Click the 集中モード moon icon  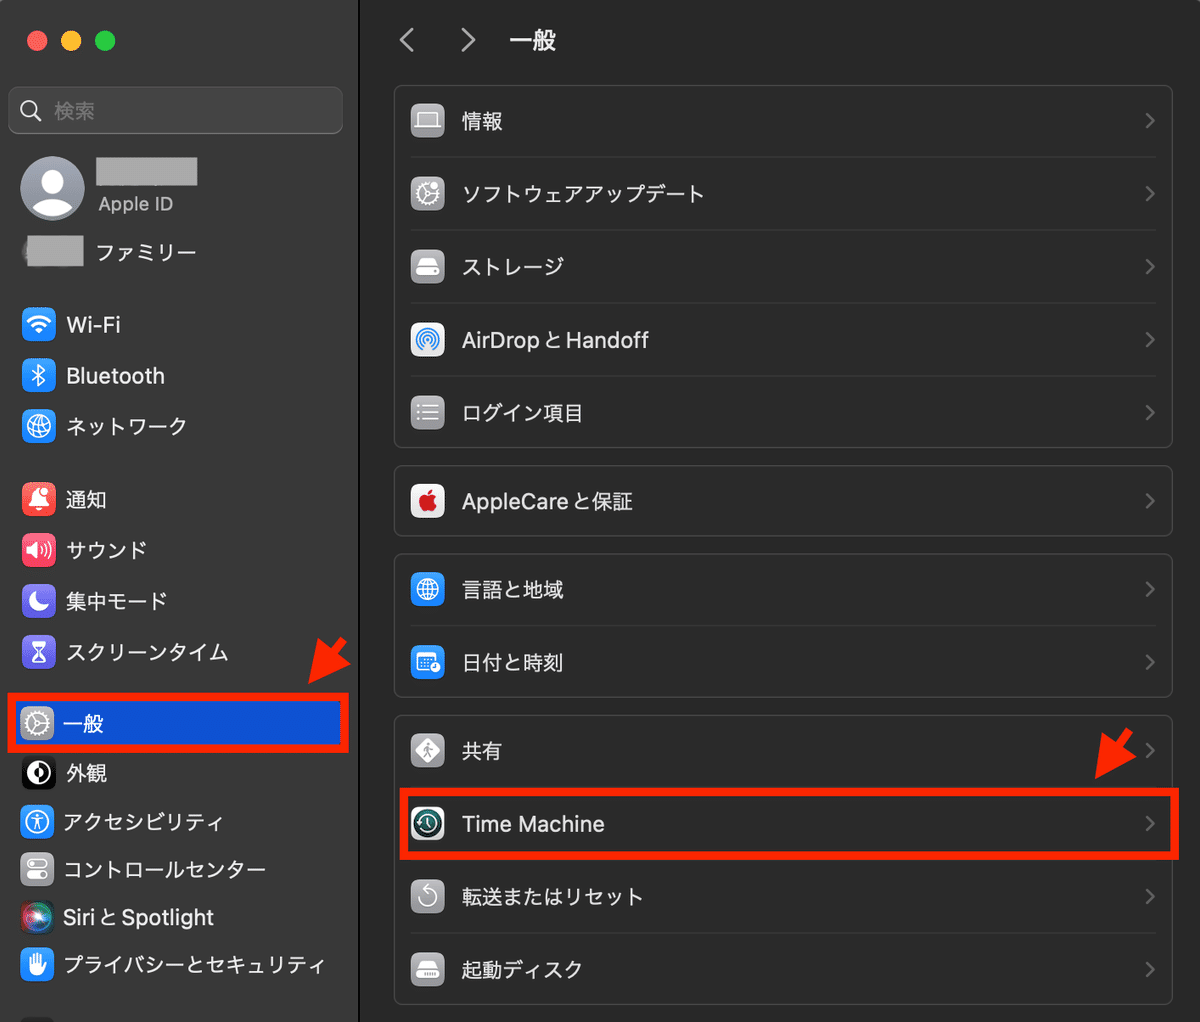pyautogui.click(x=38, y=601)
